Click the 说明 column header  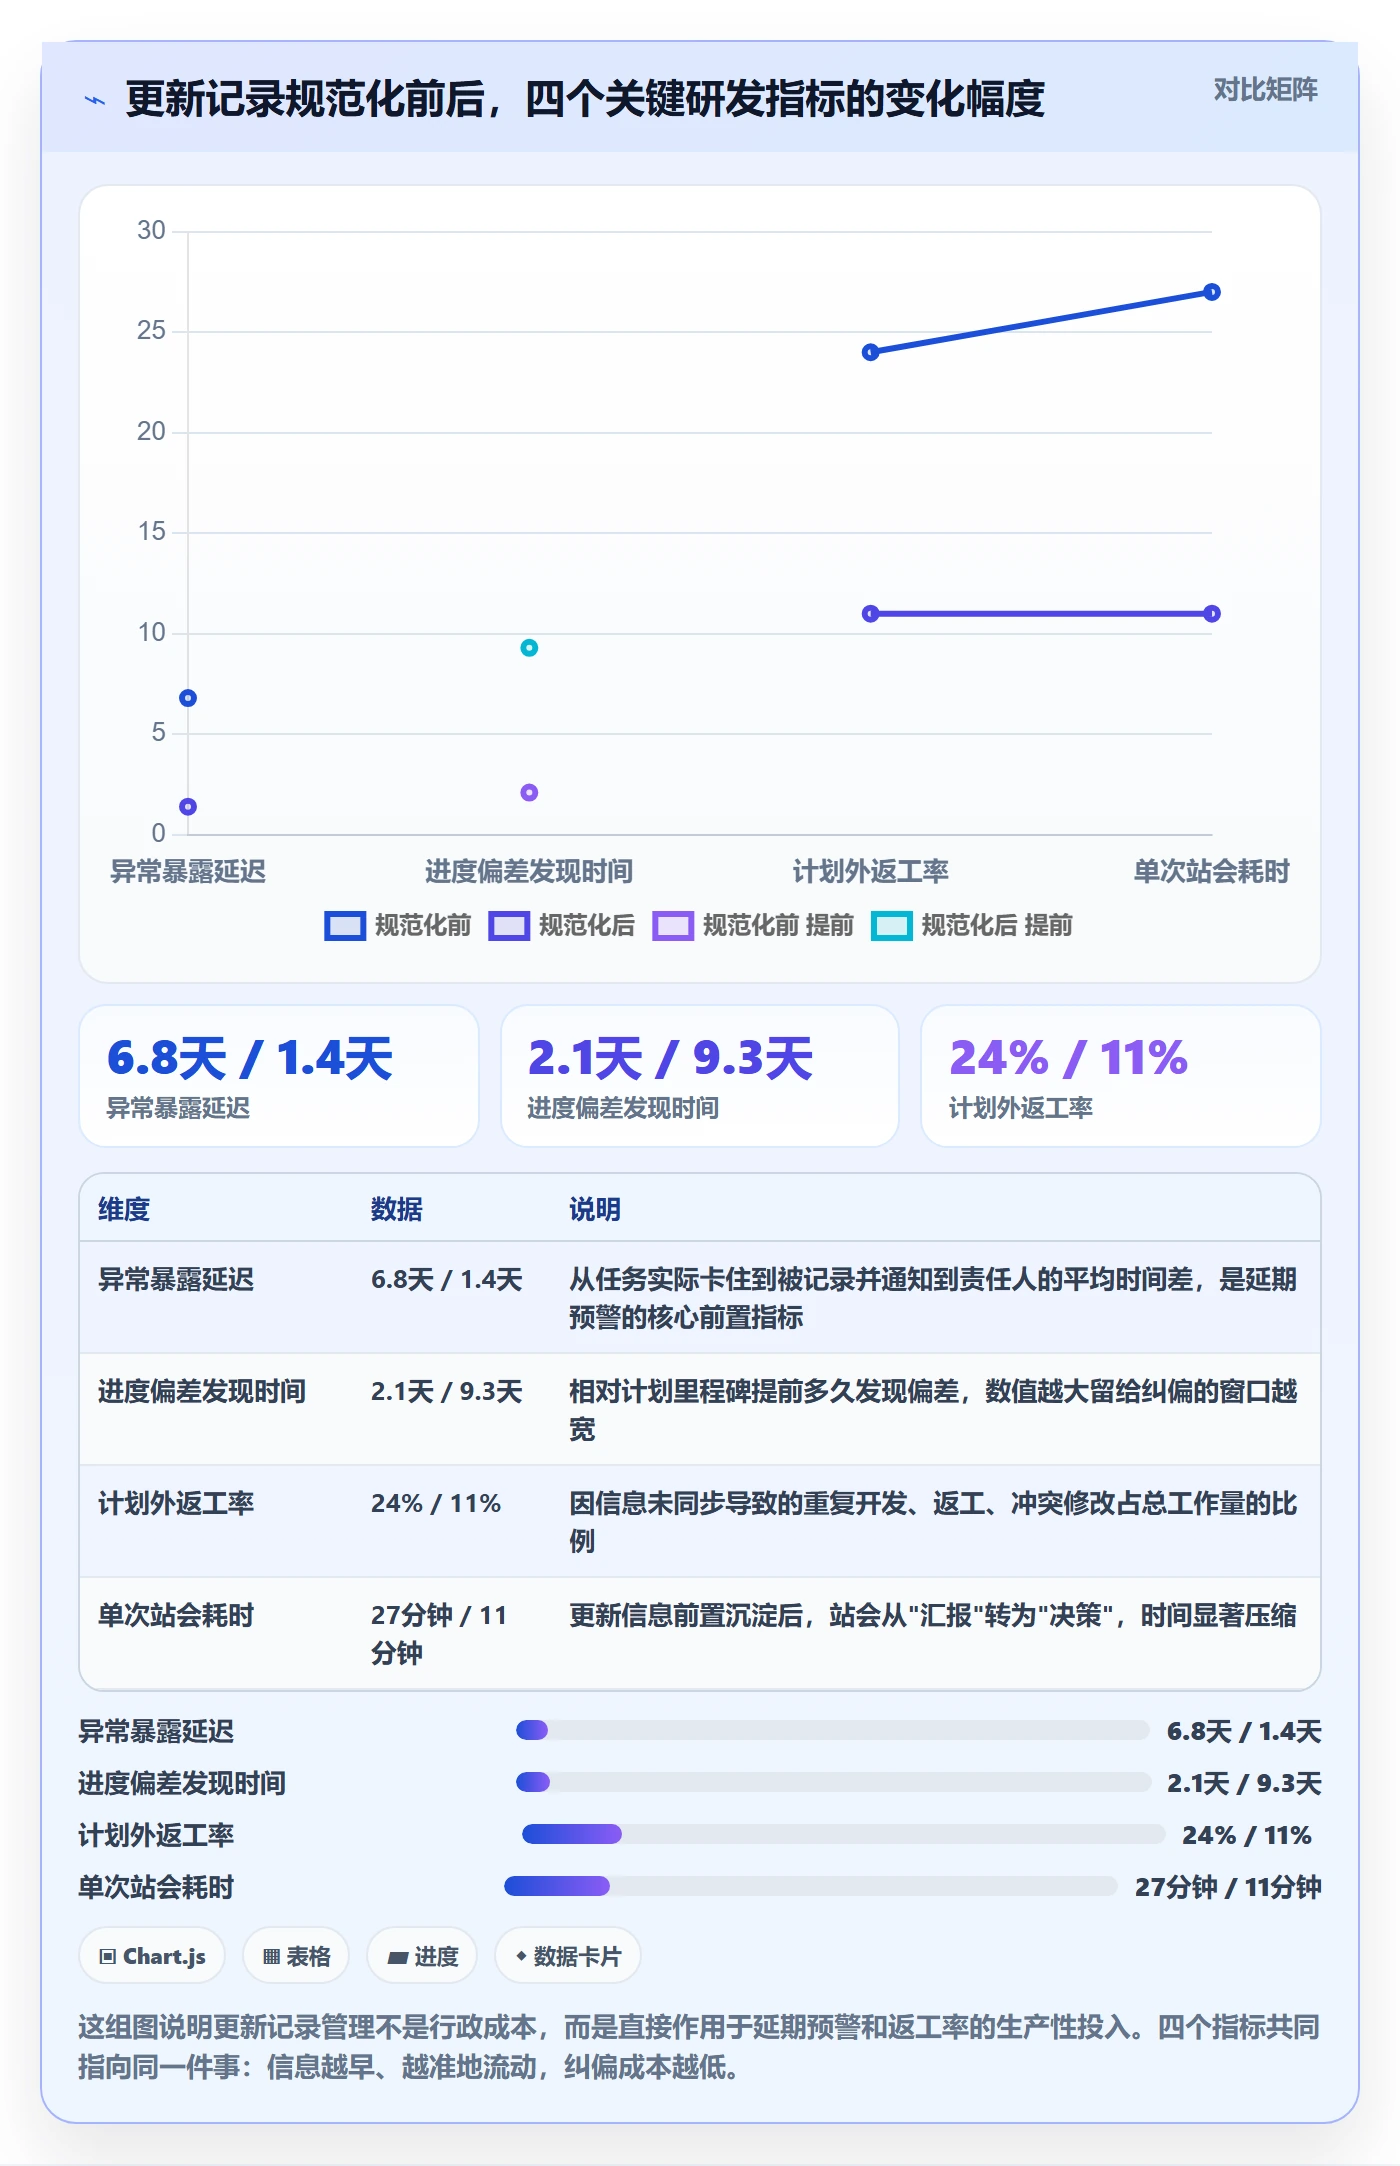pos(595,1209)
